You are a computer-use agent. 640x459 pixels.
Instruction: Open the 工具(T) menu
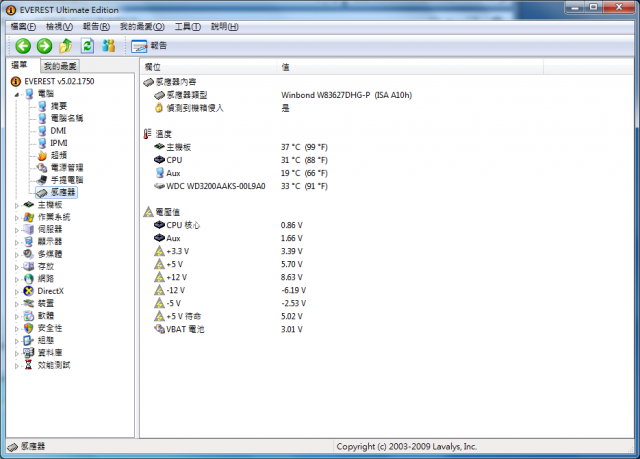187,27
